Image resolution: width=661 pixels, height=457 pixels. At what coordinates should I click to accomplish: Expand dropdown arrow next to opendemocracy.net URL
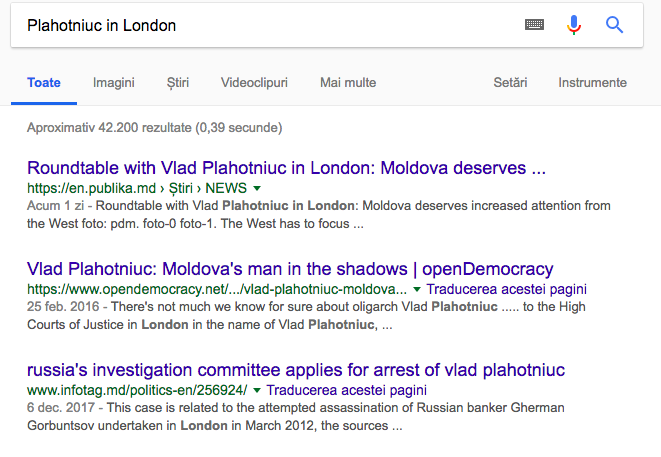click(416, 289)
